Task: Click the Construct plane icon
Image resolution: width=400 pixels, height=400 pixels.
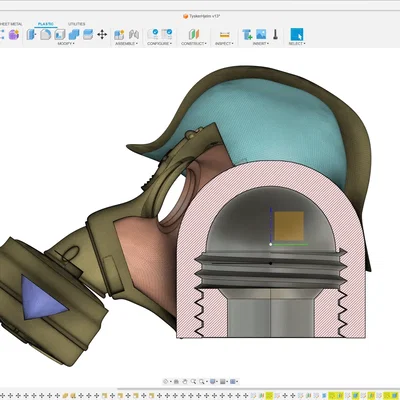Action: point(194,34)
